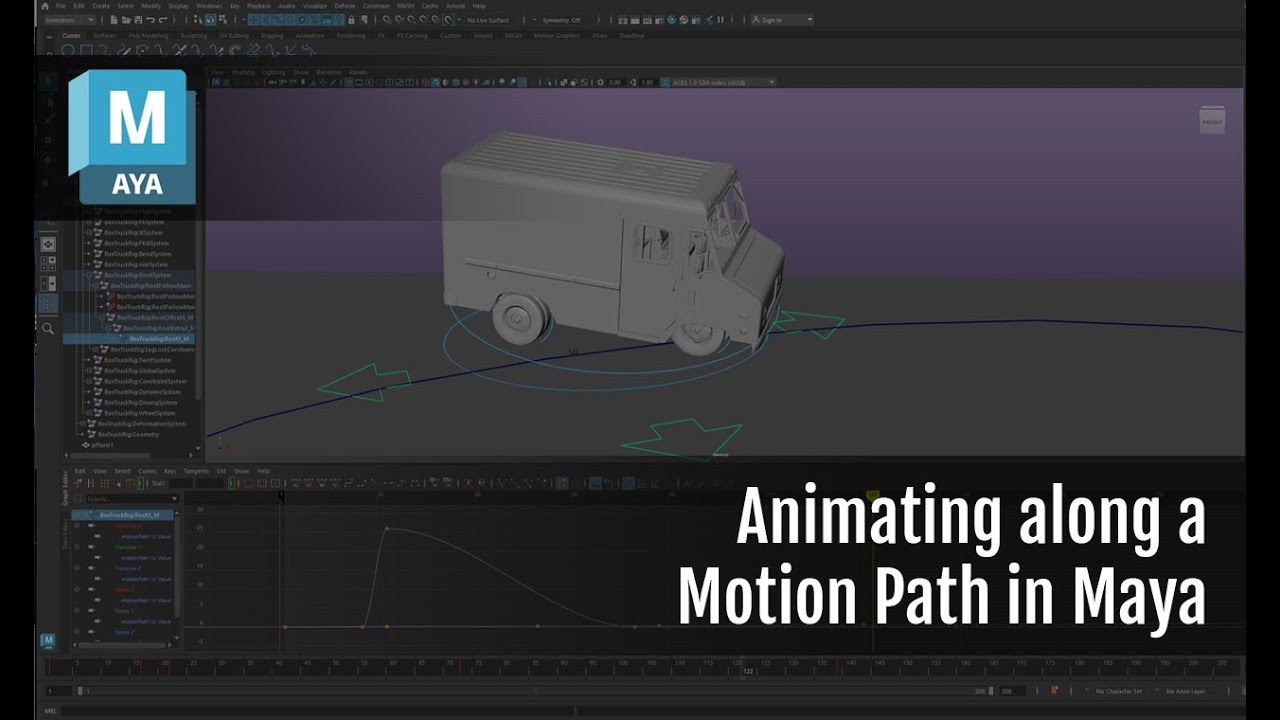
Task: Collapse the BoxTruckRig:RootSystem node in the Outliner
Action: pyautogui.click(x=89, y=275)
